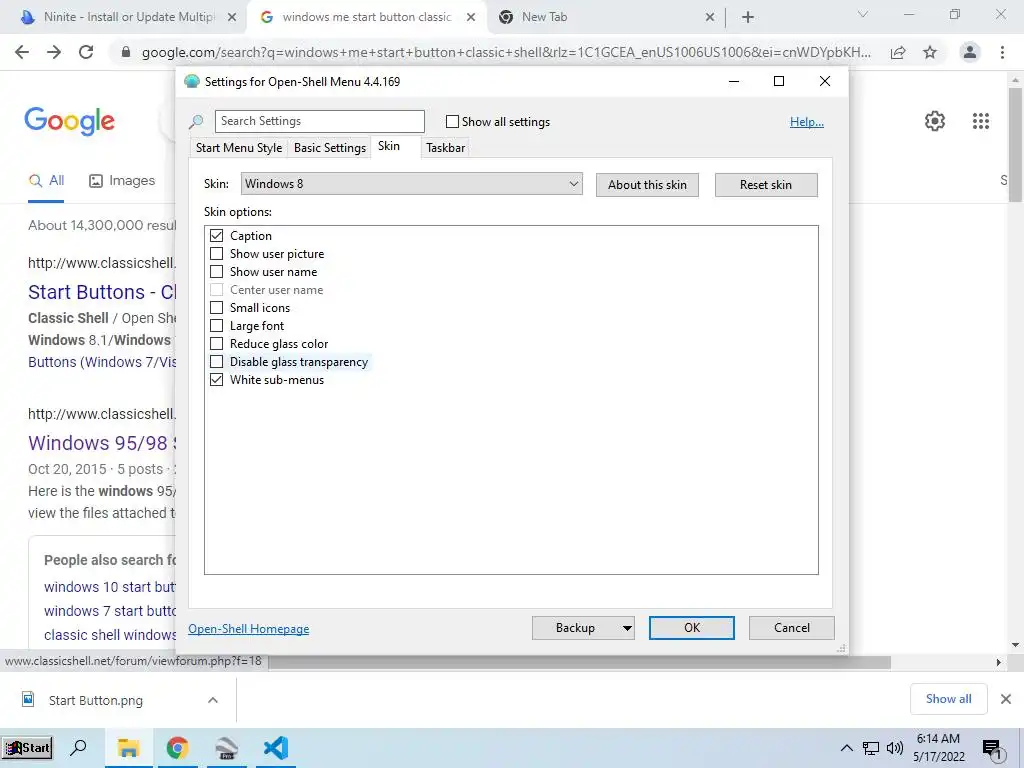The image size is (1024, 768).
Task: Confirm settings with the OK button
Action: coord(692,628)
